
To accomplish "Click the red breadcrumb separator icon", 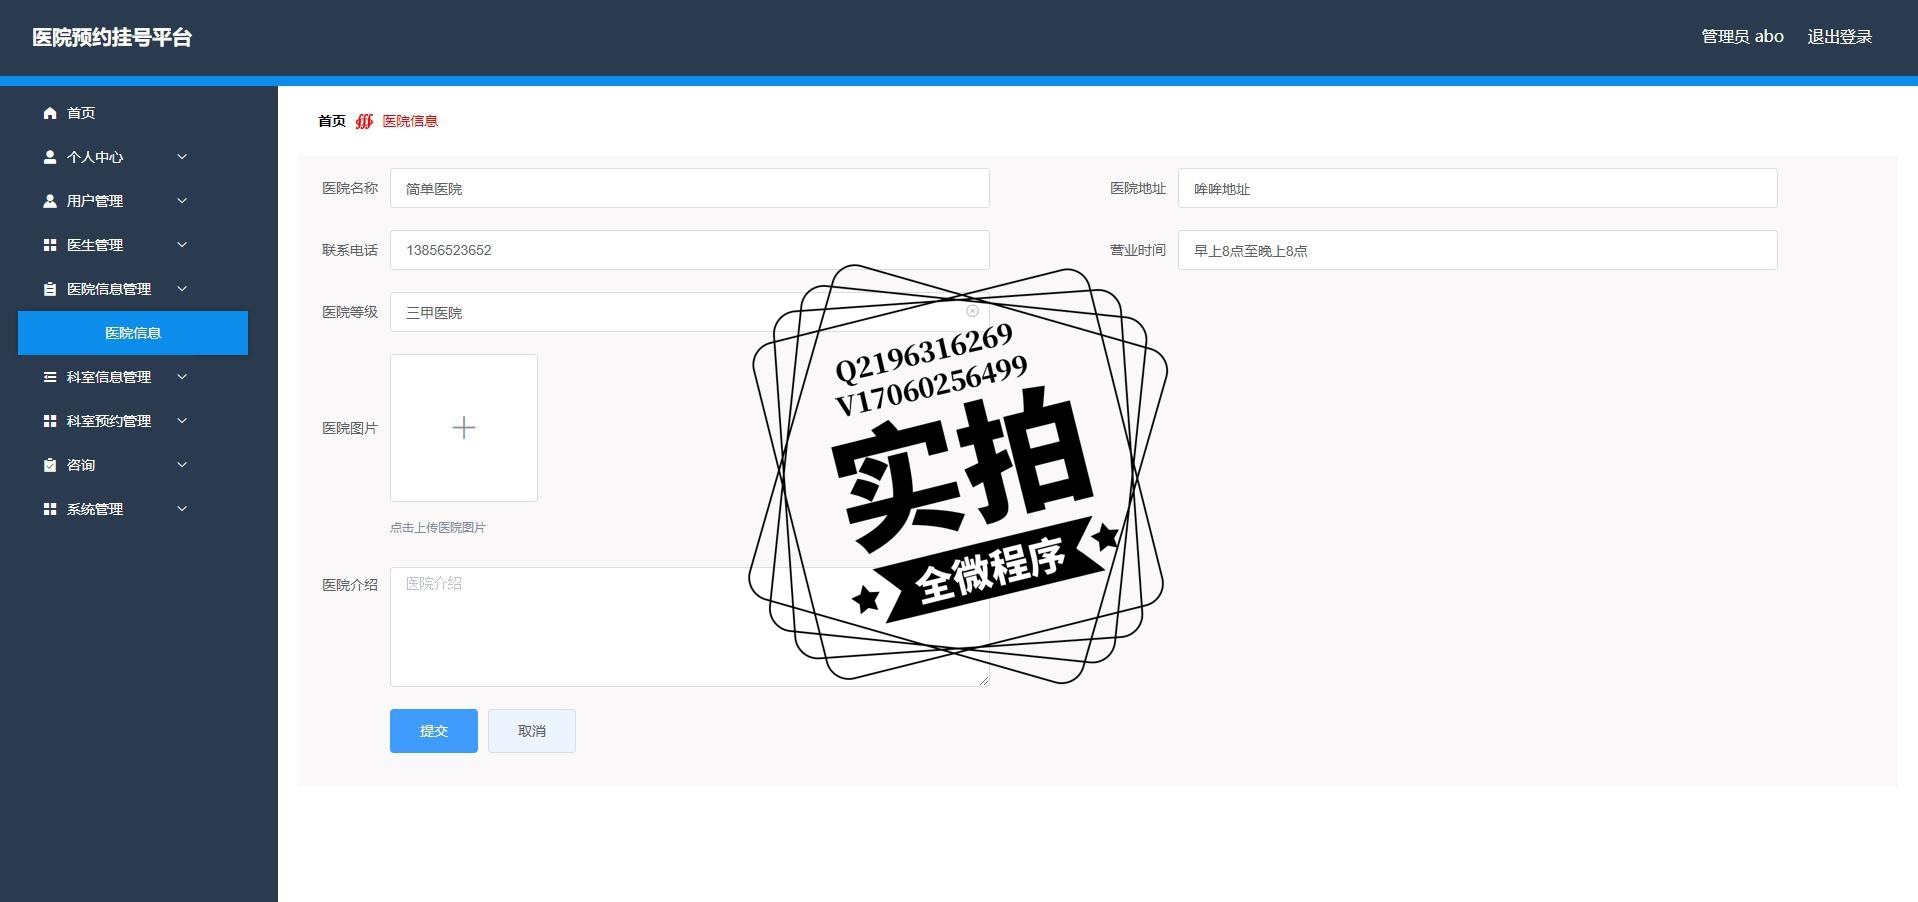I will 364,121.
